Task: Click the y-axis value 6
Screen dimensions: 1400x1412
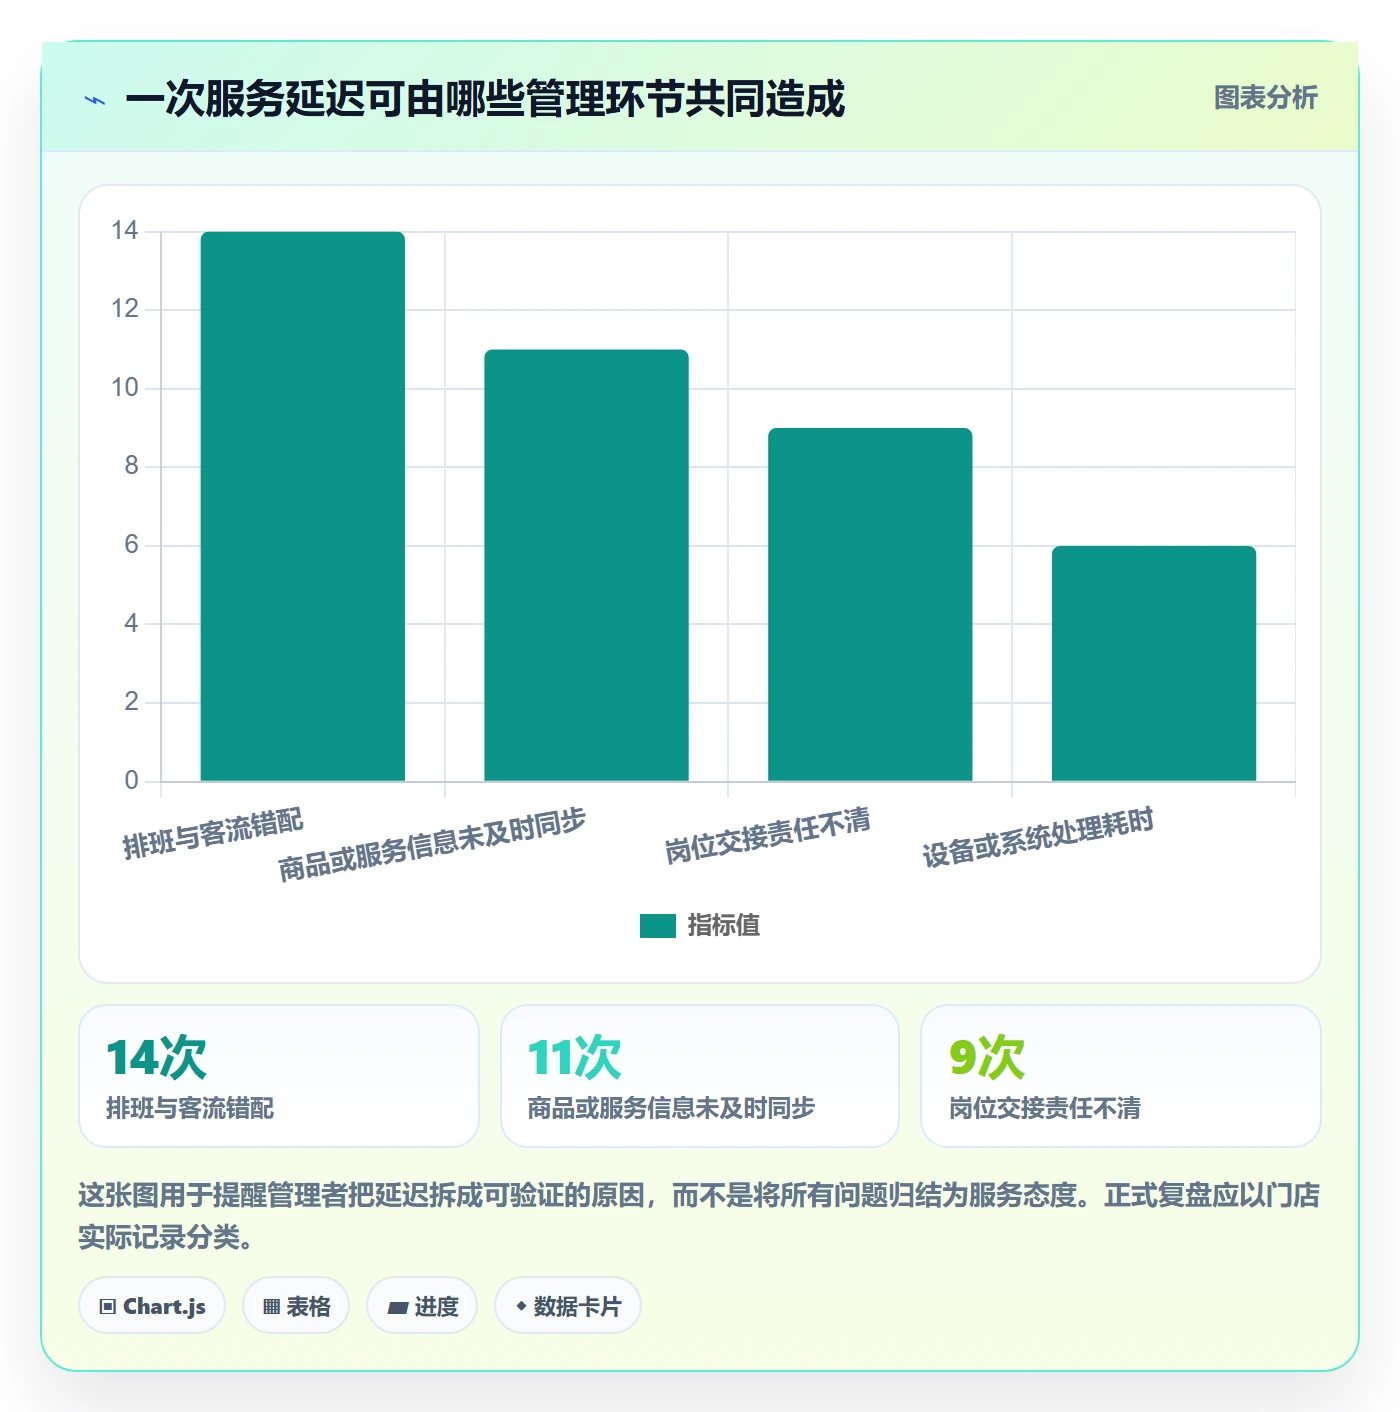Action: (x=131, y=545)
